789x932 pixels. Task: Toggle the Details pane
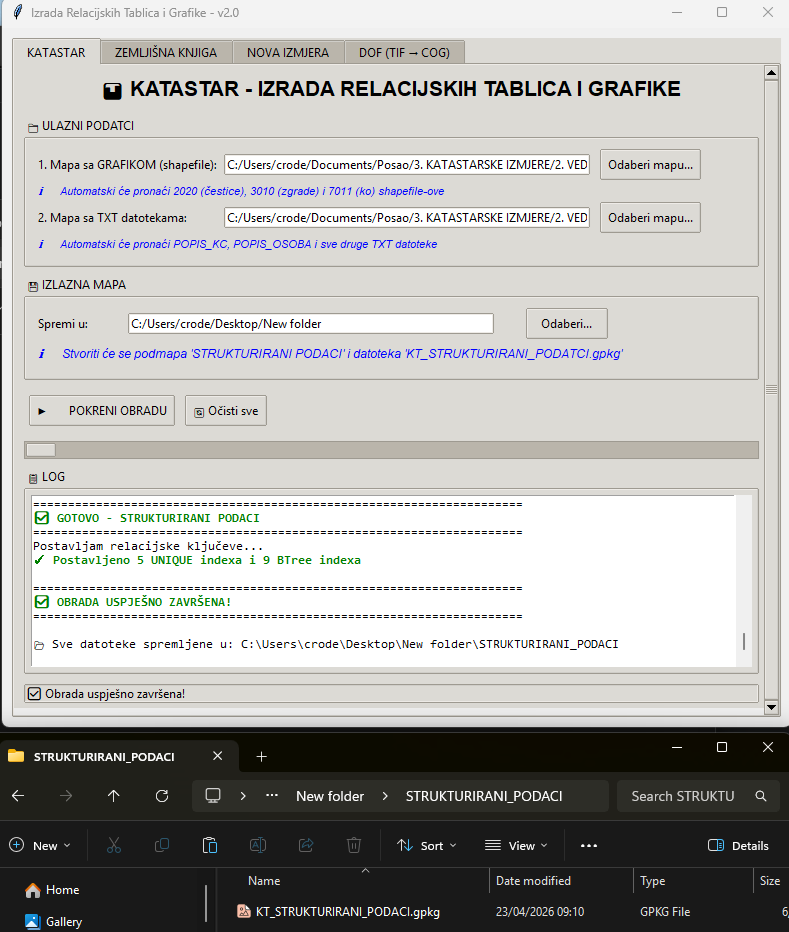(x=738, y=845)
